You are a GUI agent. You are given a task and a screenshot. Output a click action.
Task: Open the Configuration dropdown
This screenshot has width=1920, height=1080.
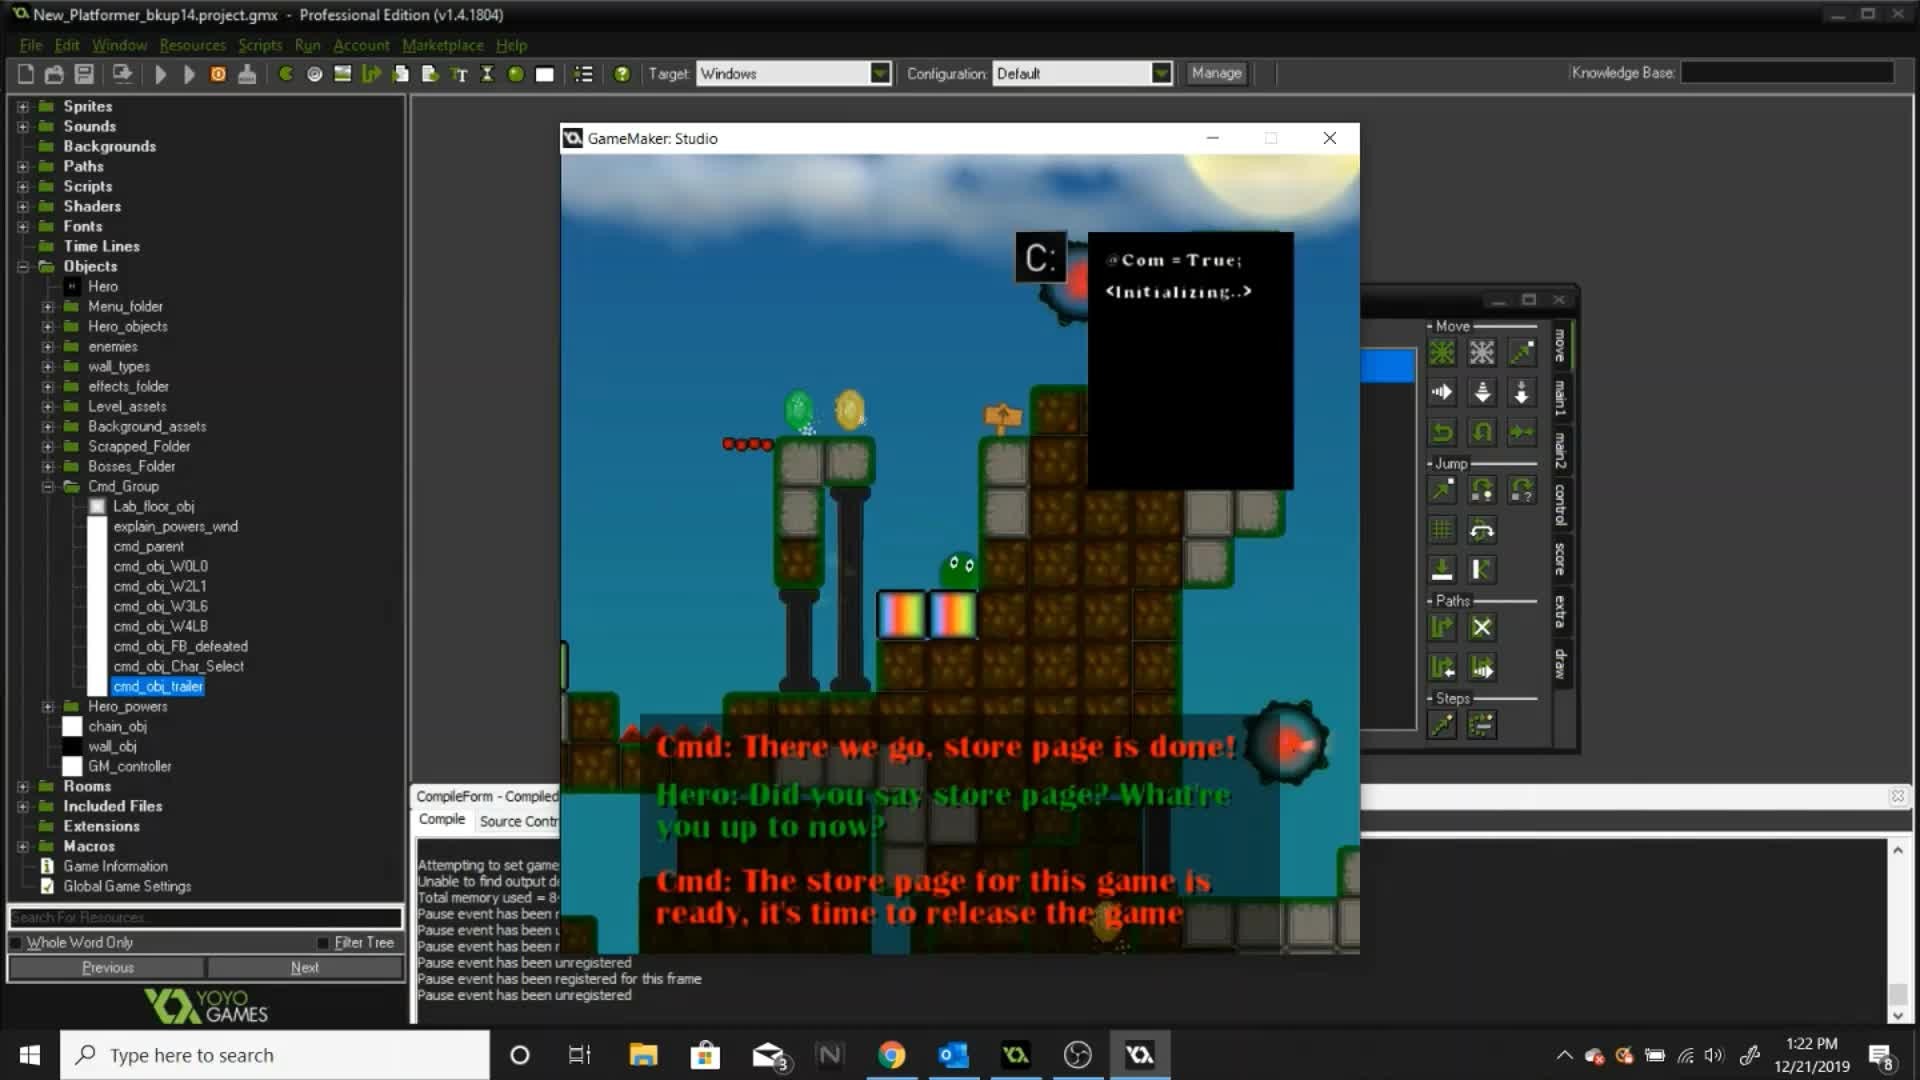click(x=1160, y=74)
